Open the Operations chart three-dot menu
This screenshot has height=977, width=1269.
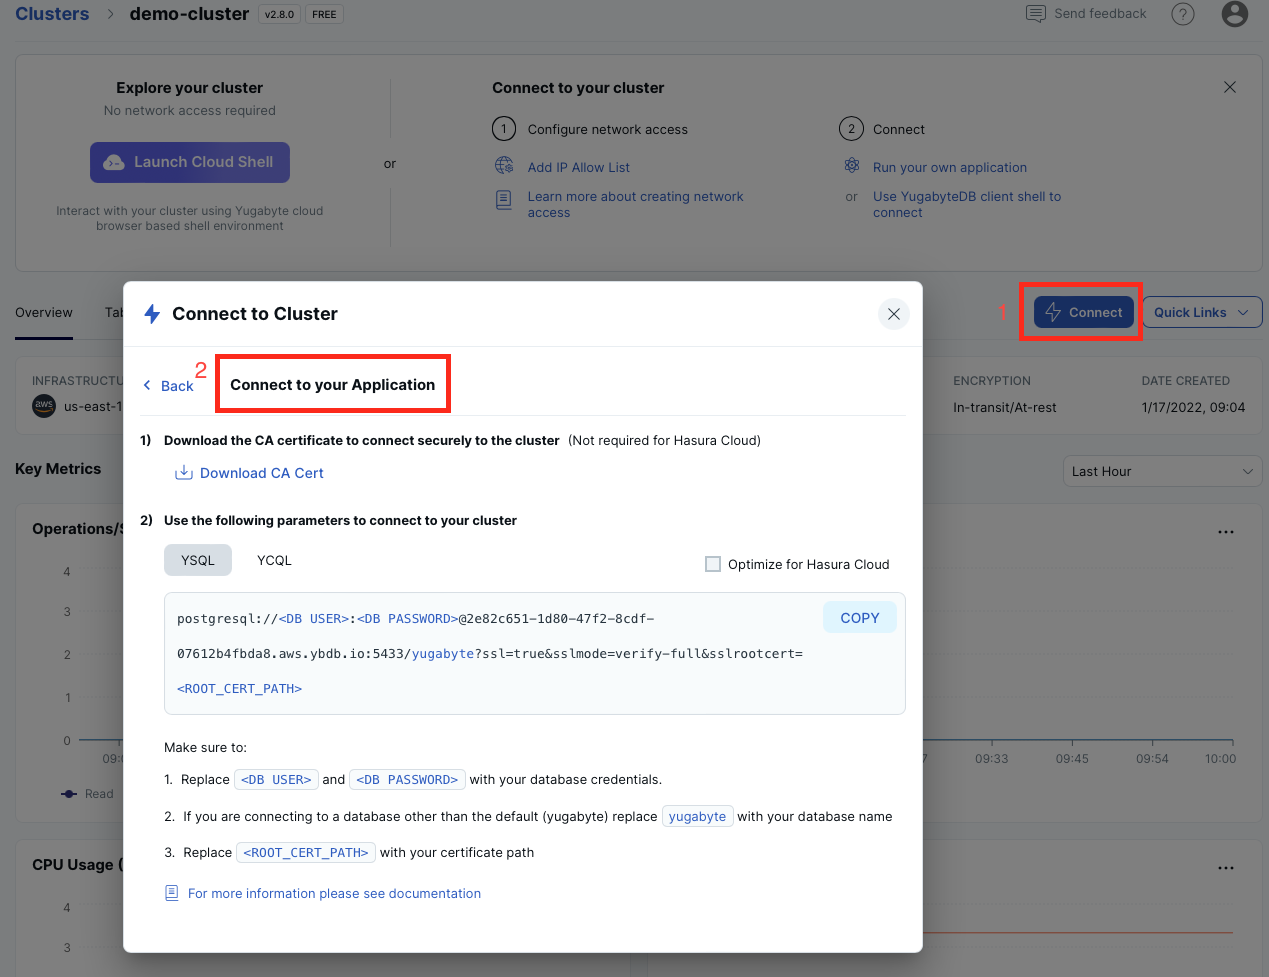1226,532
